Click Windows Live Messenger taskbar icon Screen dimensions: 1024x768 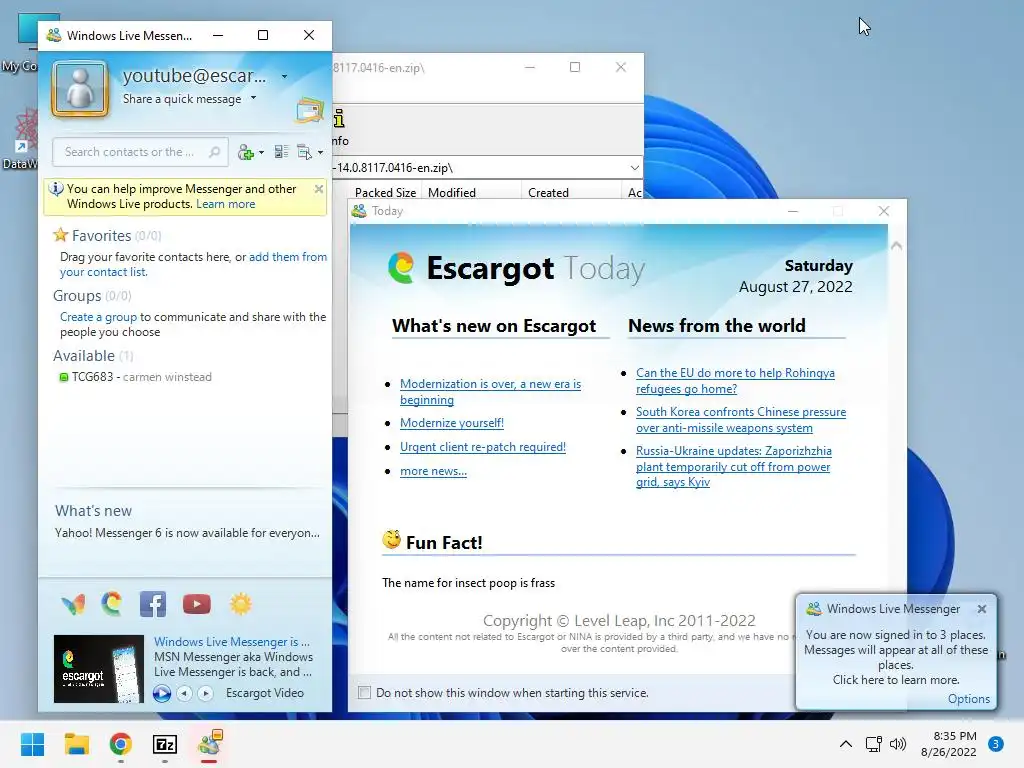(210, 743)
